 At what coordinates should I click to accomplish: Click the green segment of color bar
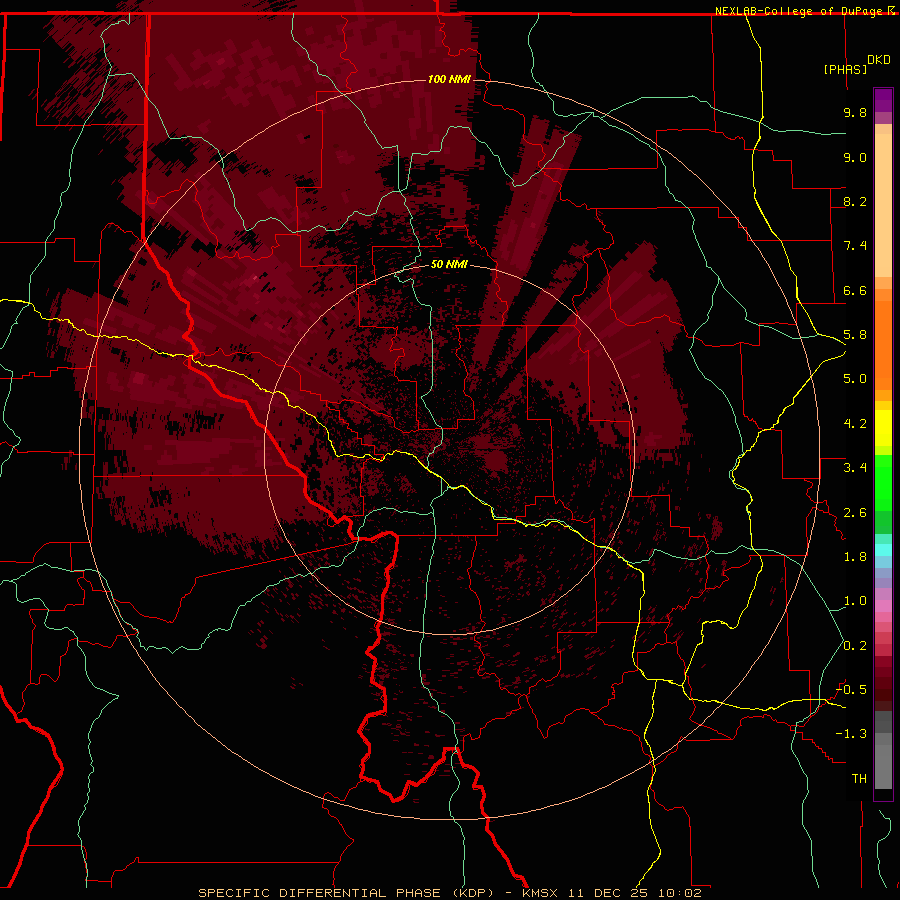pos(883,483)
